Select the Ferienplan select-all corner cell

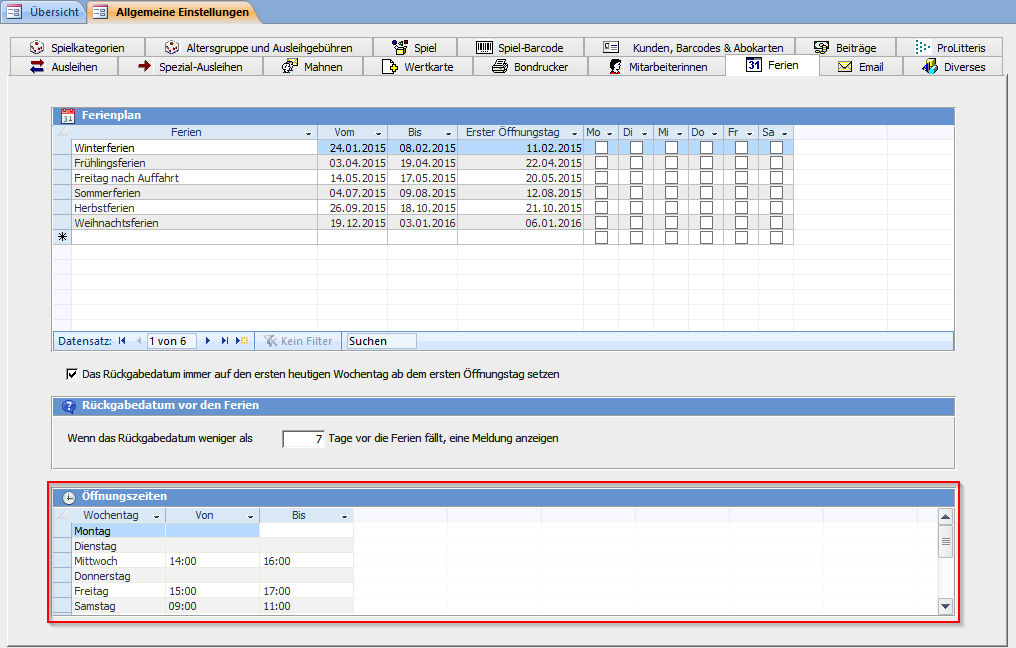(x=62, y=132)
